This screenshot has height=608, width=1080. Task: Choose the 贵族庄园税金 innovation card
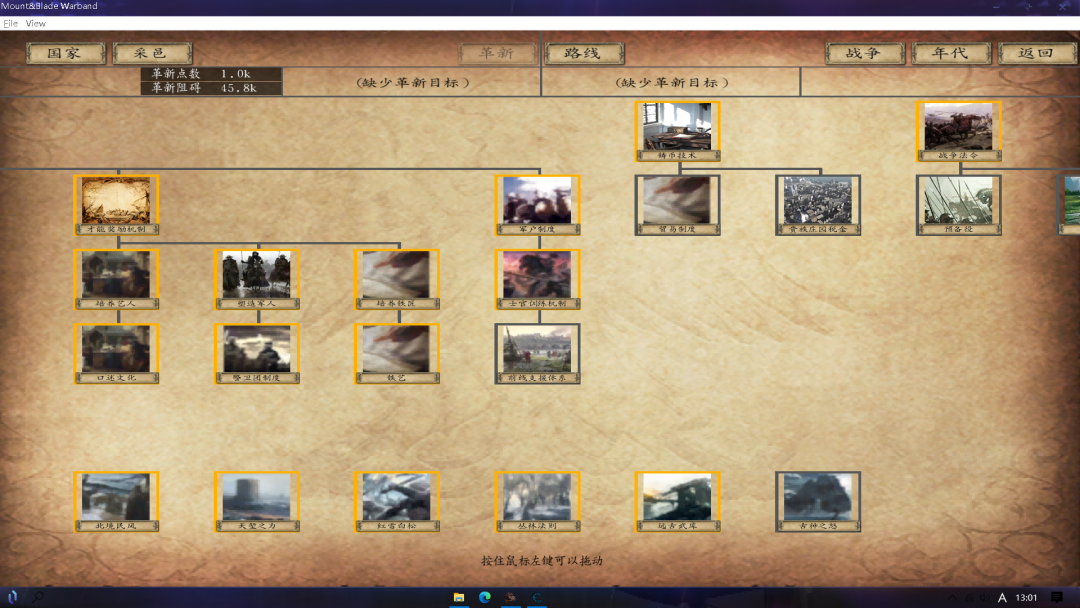pos(818,205)
